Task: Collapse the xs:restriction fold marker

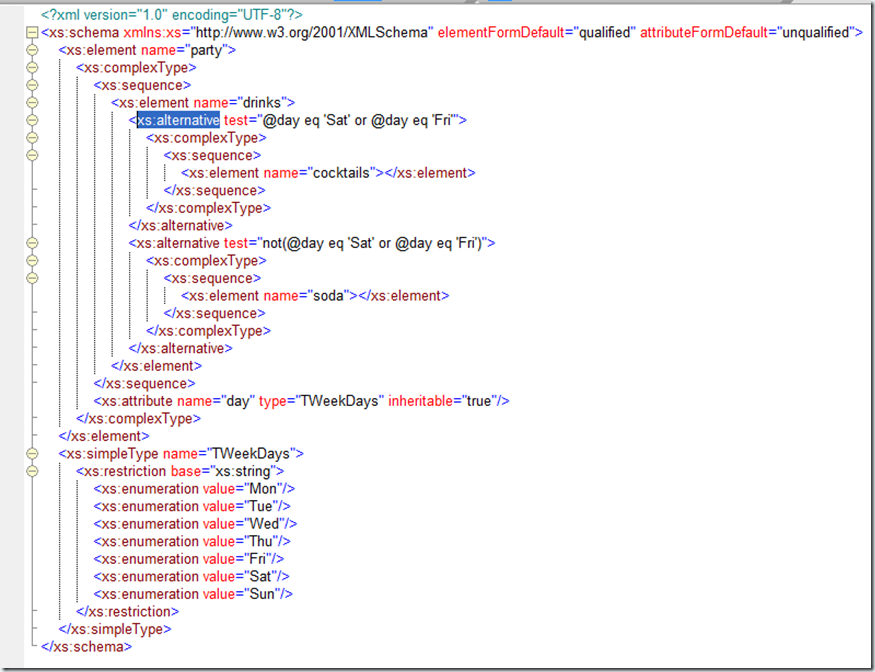Action: click(x=31, y=471)
